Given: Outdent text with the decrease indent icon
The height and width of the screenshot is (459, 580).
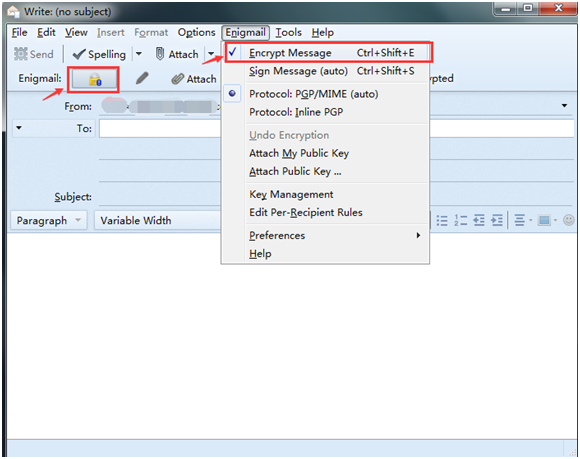Looking at the screenshot, I should click(479, 220).
